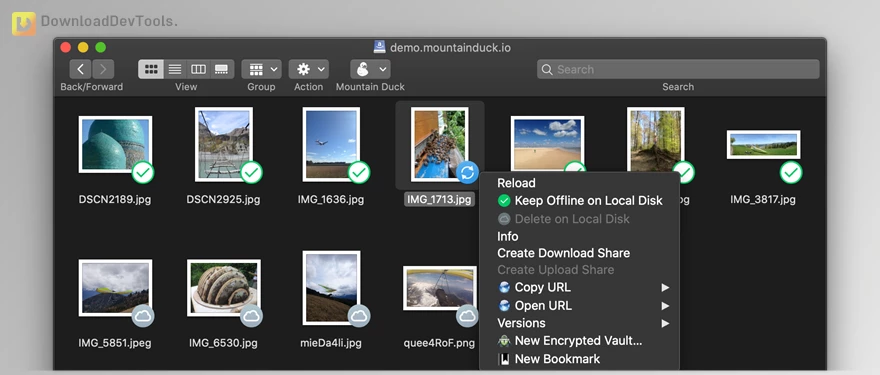The height and width of the screenshot is (375, 880).
Task: Open the Copy URL submenu
Action: pos(579,287)
